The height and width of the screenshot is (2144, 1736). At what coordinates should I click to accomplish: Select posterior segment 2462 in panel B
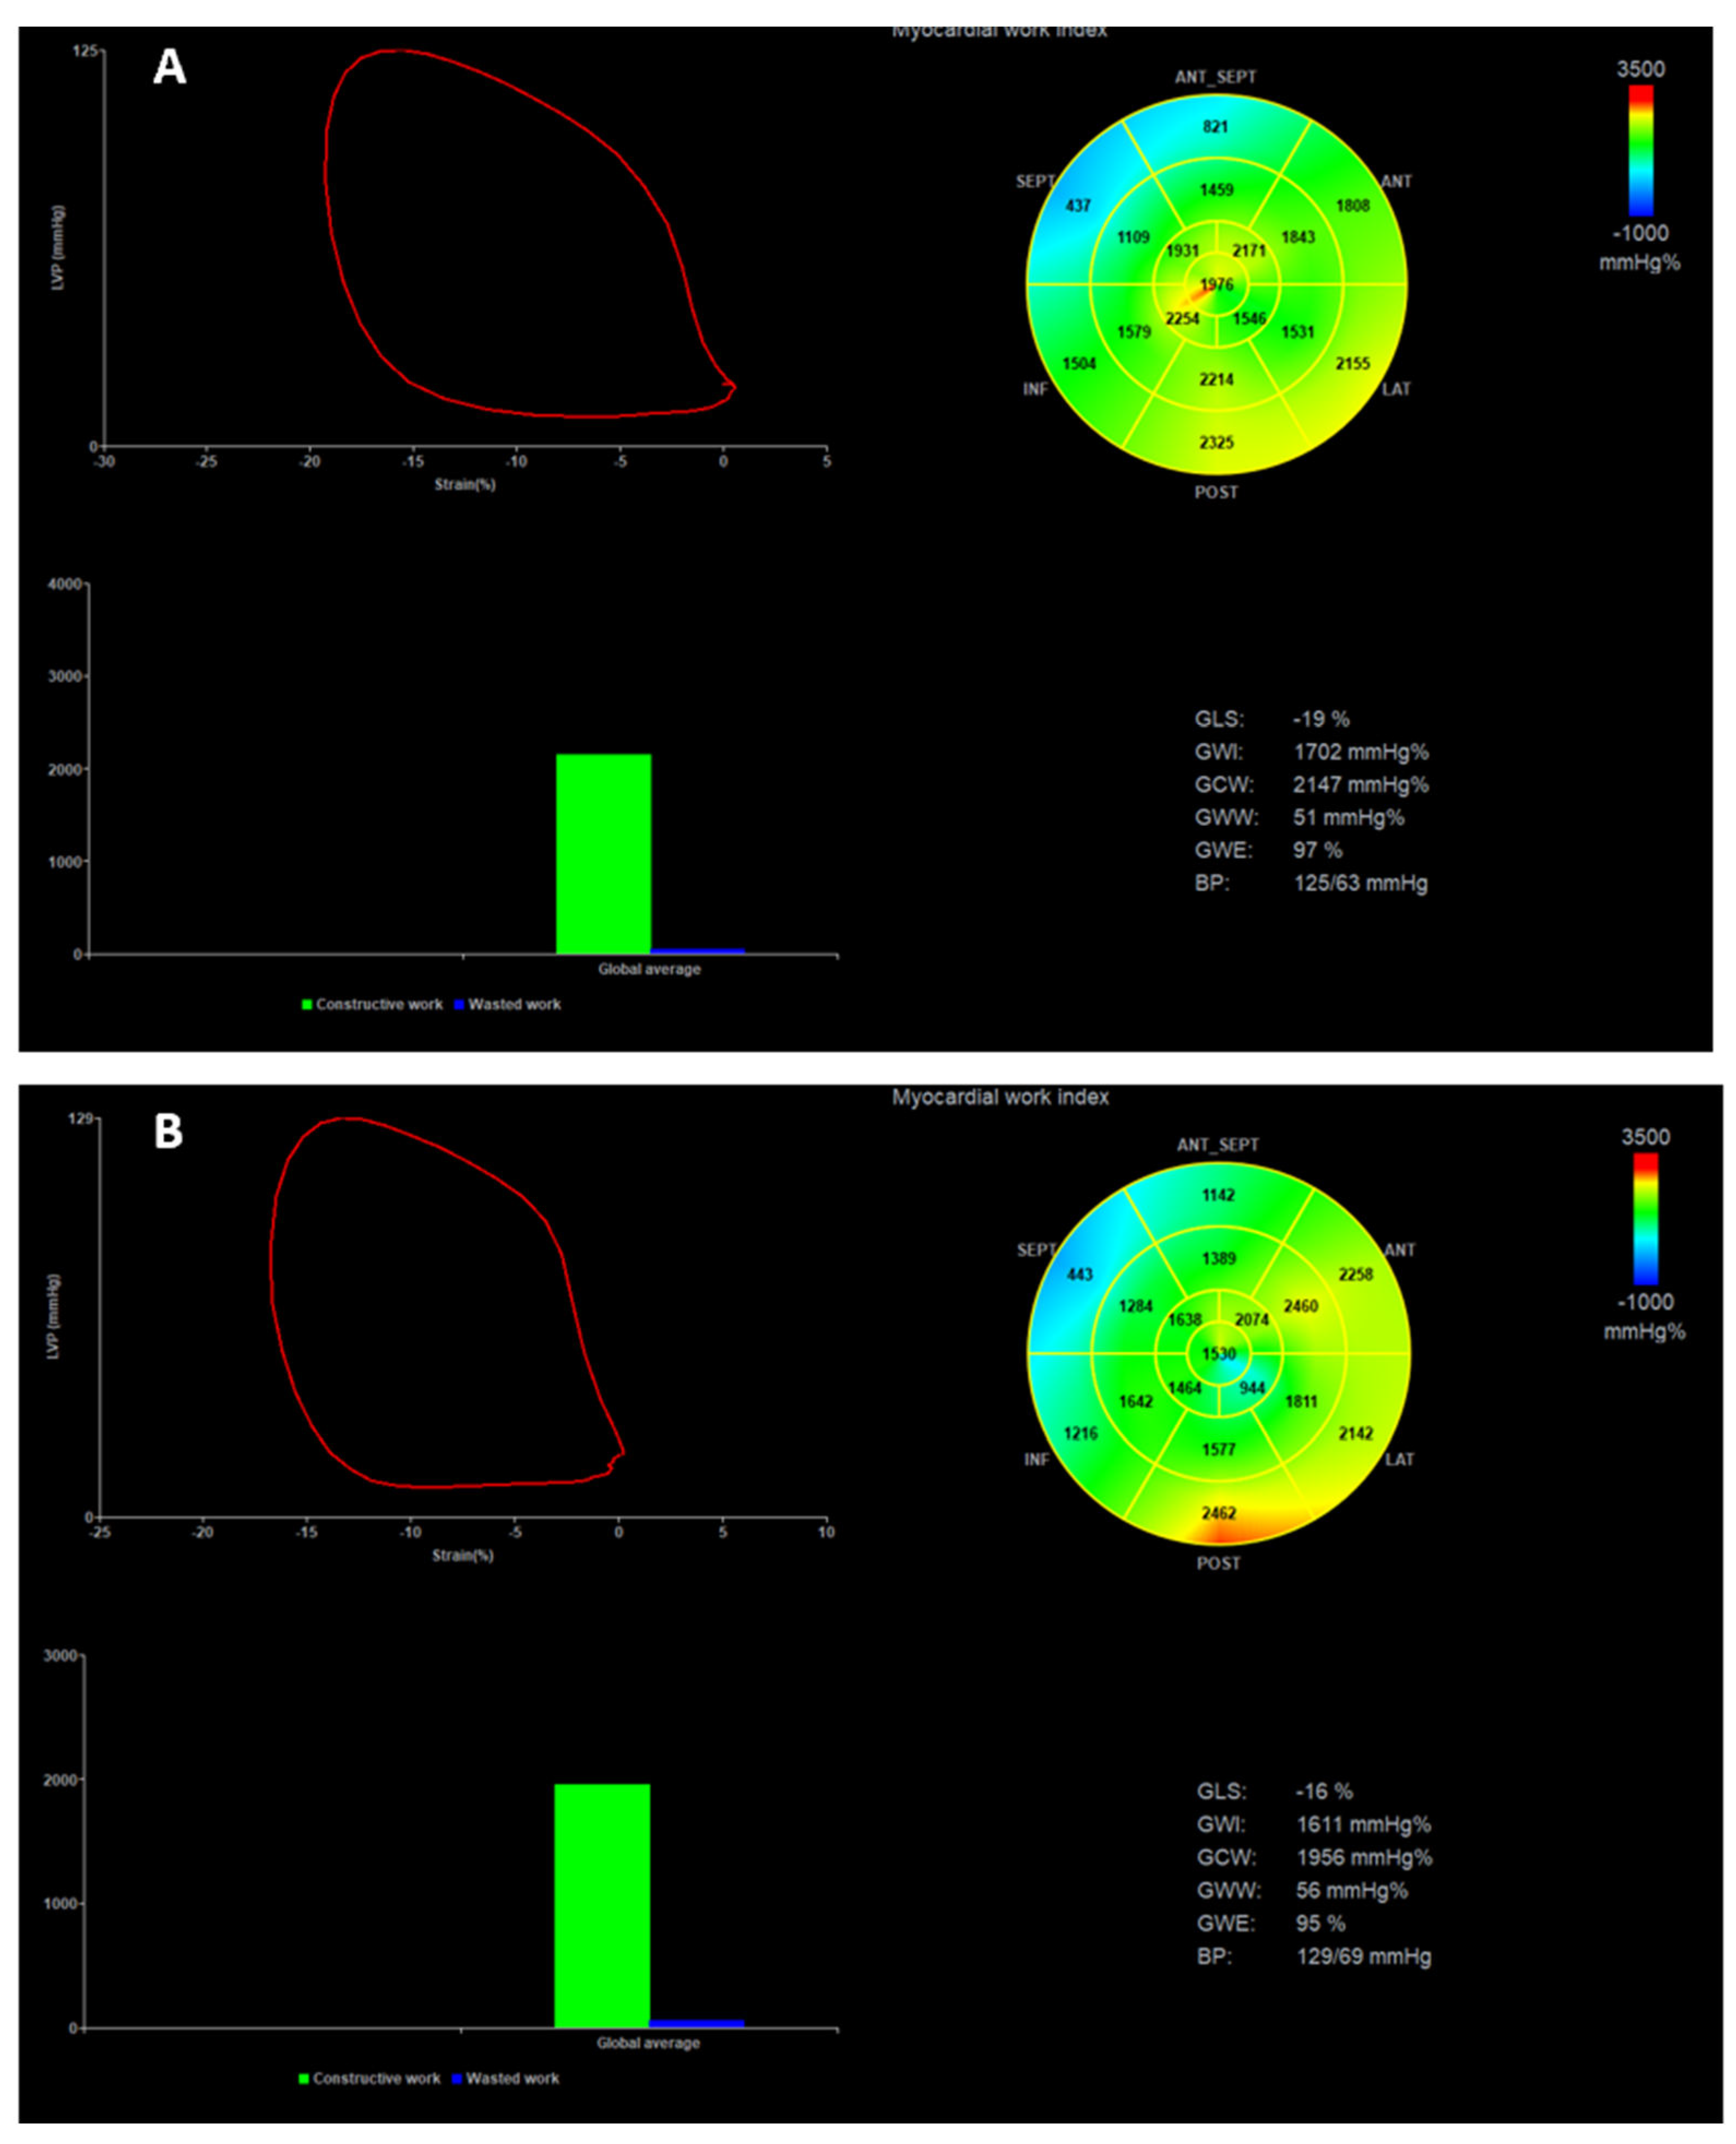tap(1218, 1513)
